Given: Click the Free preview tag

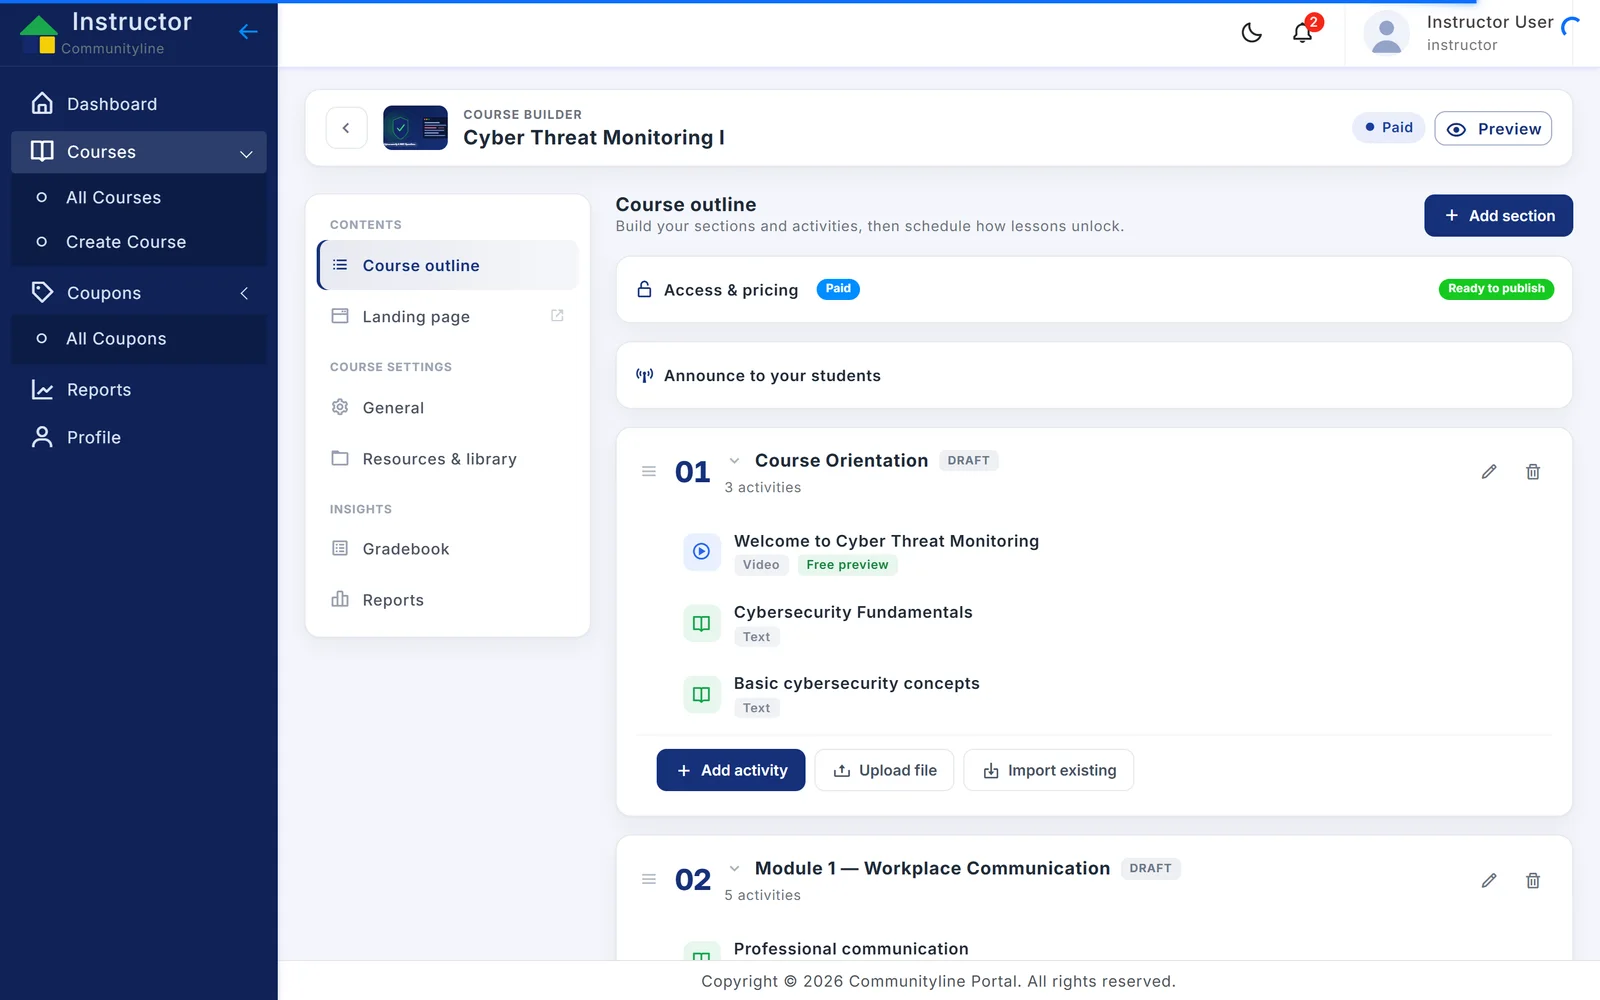Looking at the screenshot, I should (x=847, y=565).
